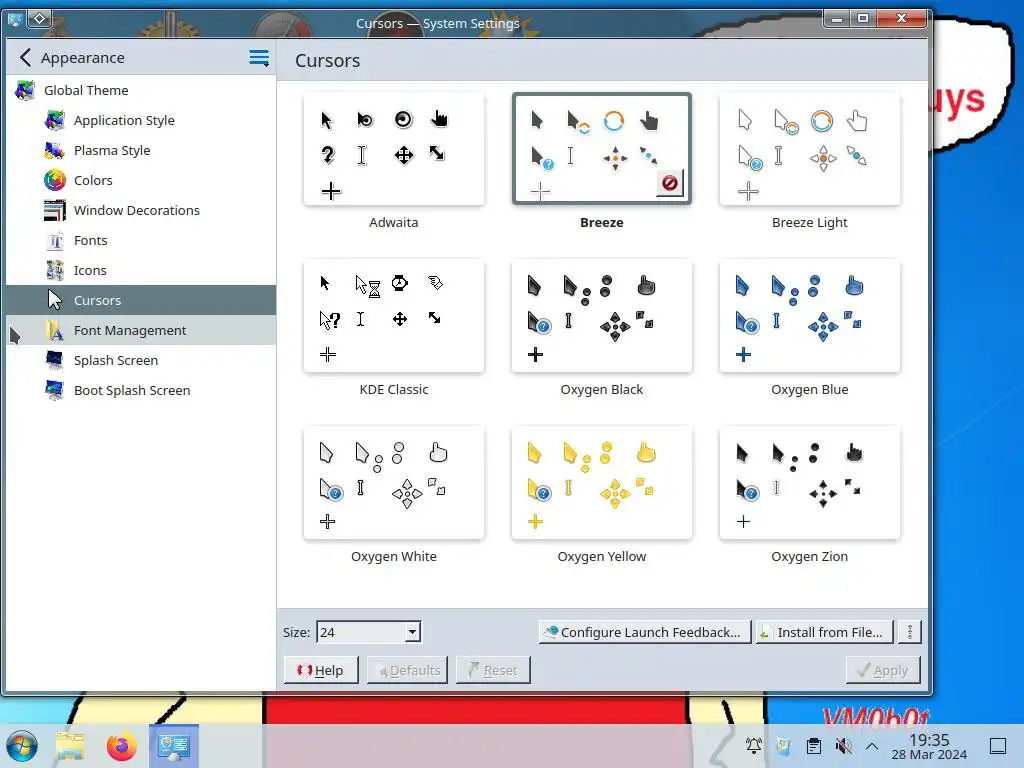1024x768 pixels.
Task: Choose the Breeze cursor theme
Action: (x=601, y=149)
